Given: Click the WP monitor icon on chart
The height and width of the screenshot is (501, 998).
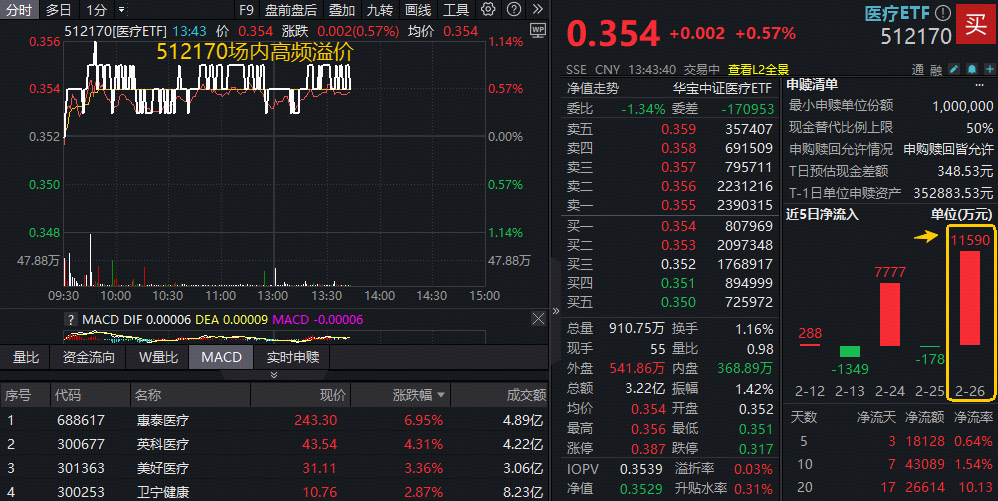Looking at the screenshot, I should [537, 30].
